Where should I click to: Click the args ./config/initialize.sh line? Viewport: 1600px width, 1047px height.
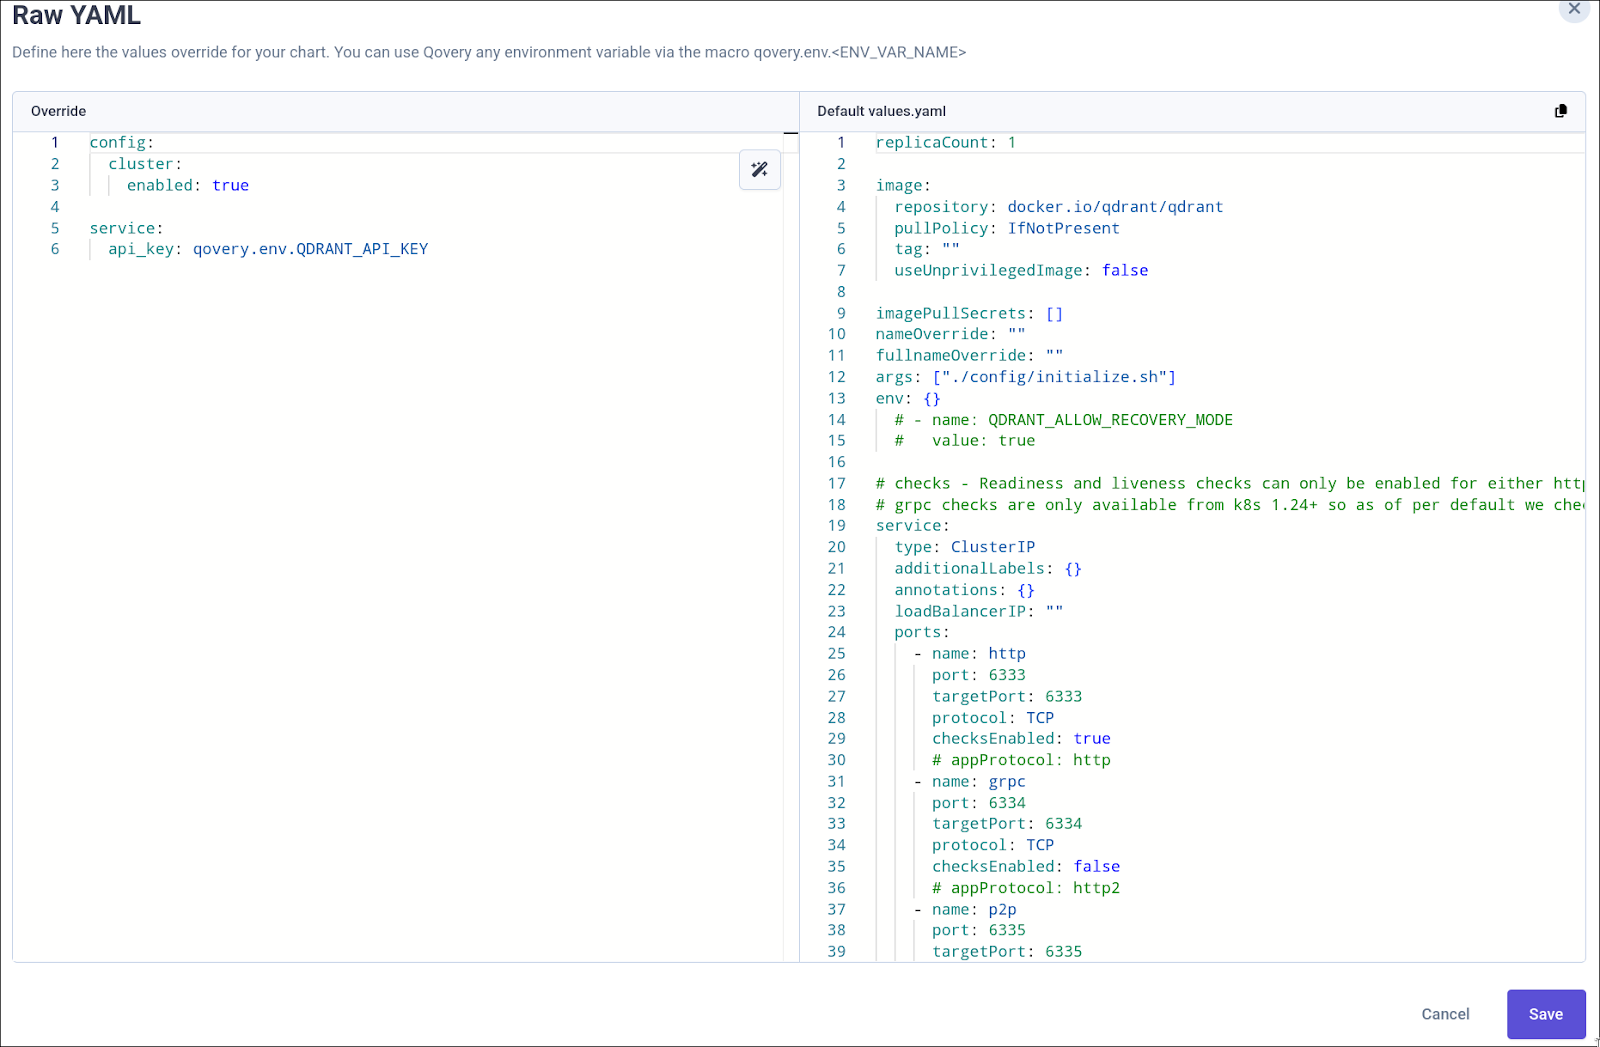click(x=1026, y=377)
